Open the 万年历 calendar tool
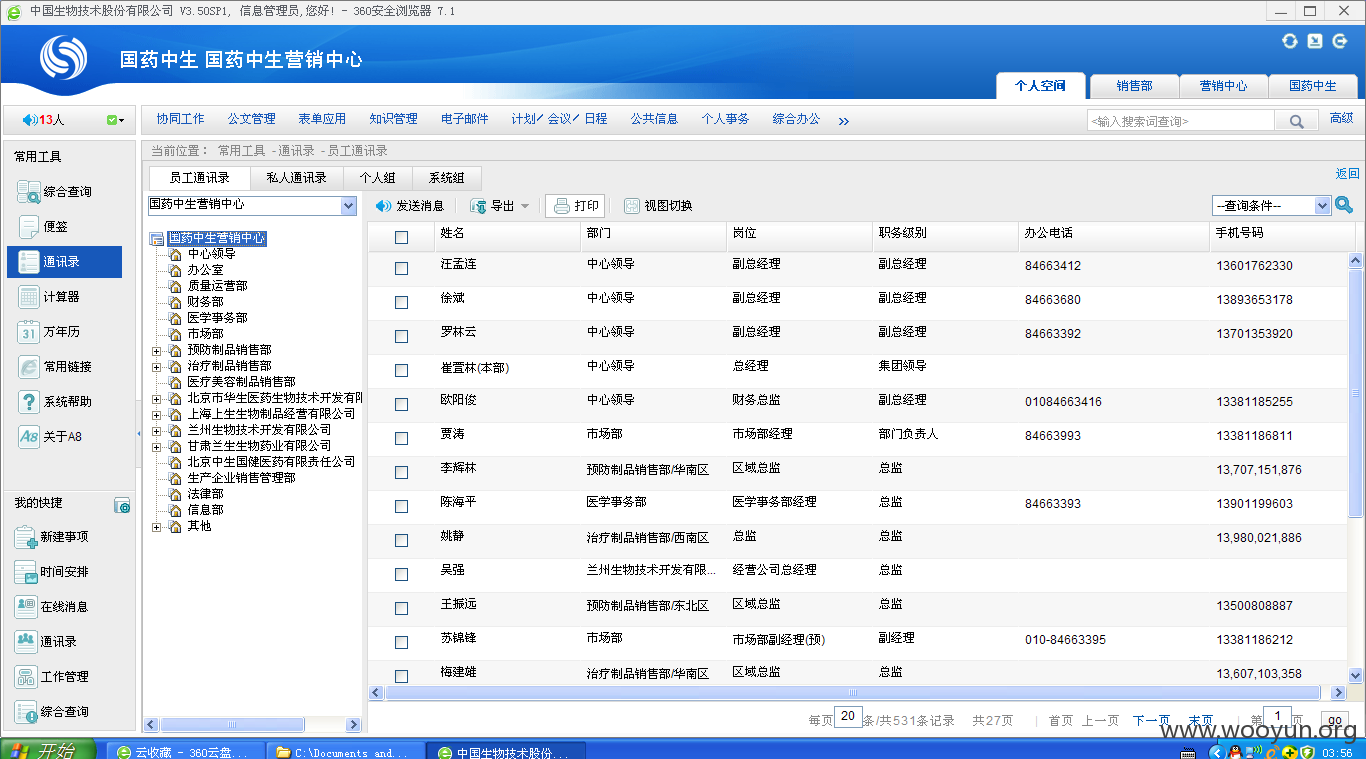Image resolution: width=1366 pixels, height=759 pixels. coord(49,332)
